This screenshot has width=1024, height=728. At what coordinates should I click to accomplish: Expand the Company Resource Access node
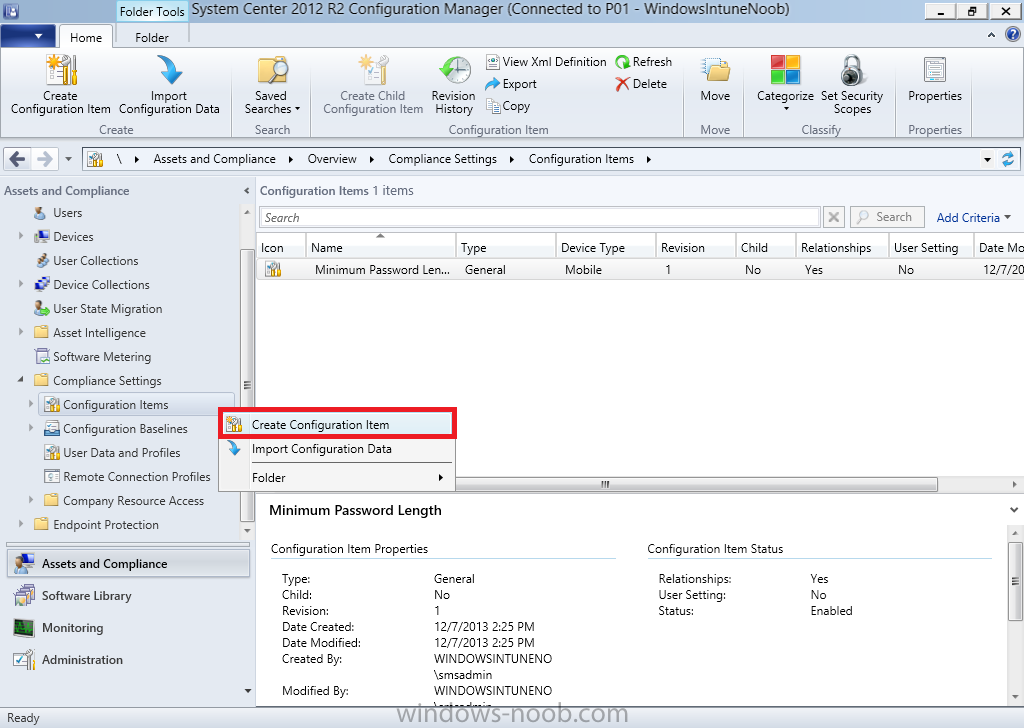pos(31,500)
